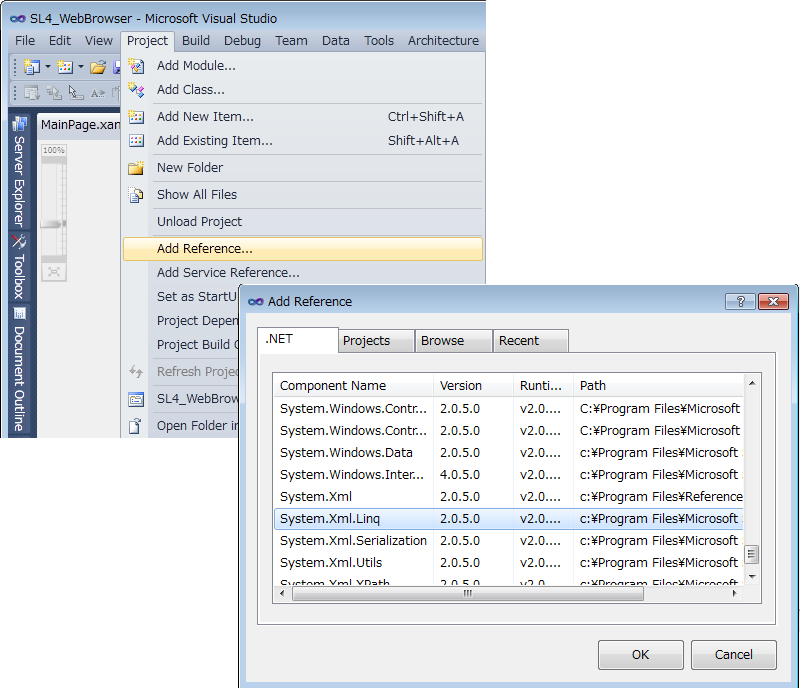
Task: Click the 100% zoom value box
Action: pos(54,150)
